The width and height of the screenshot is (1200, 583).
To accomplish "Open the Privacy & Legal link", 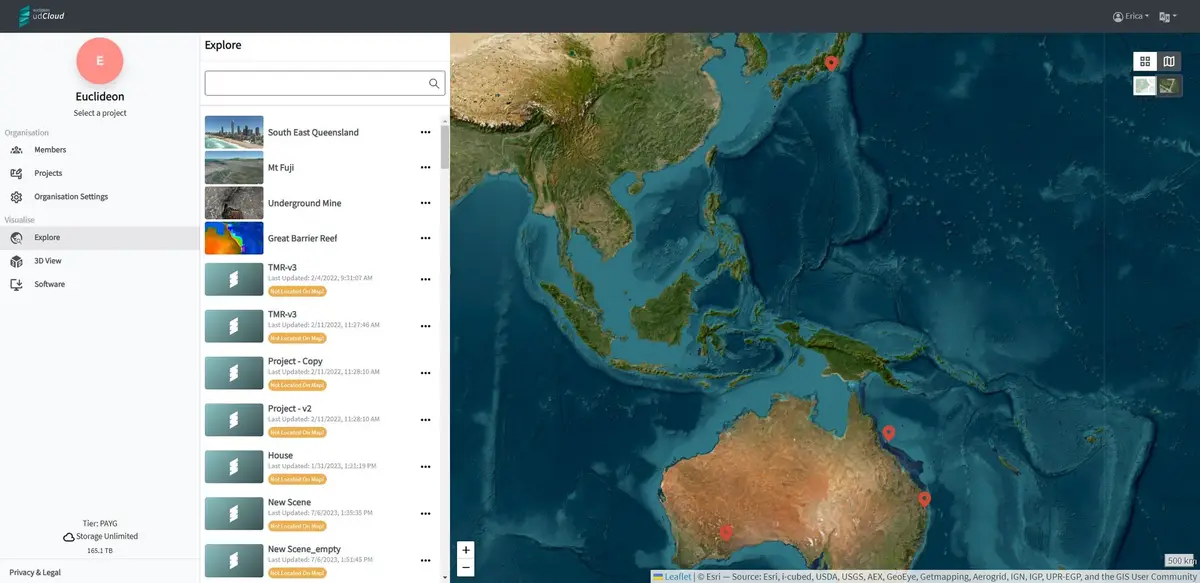I will (35, 572).
